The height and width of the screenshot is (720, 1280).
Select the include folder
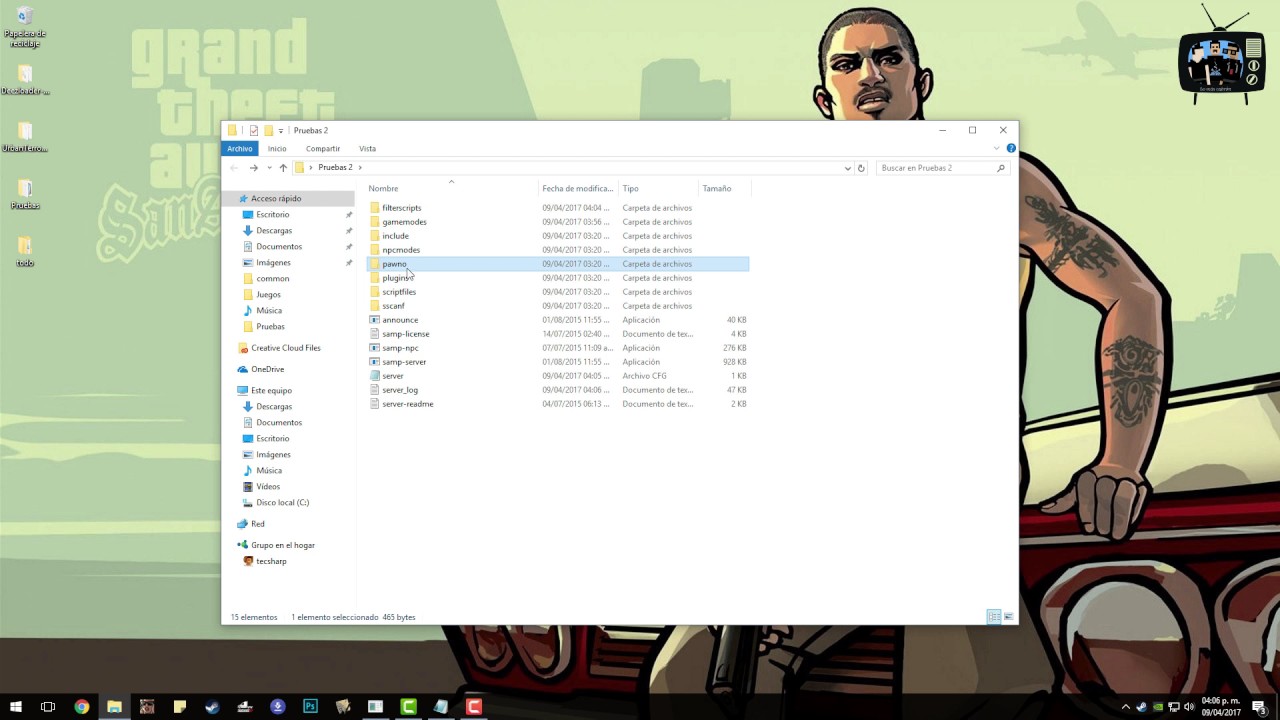pyautogui.click(x=395, y=236)
